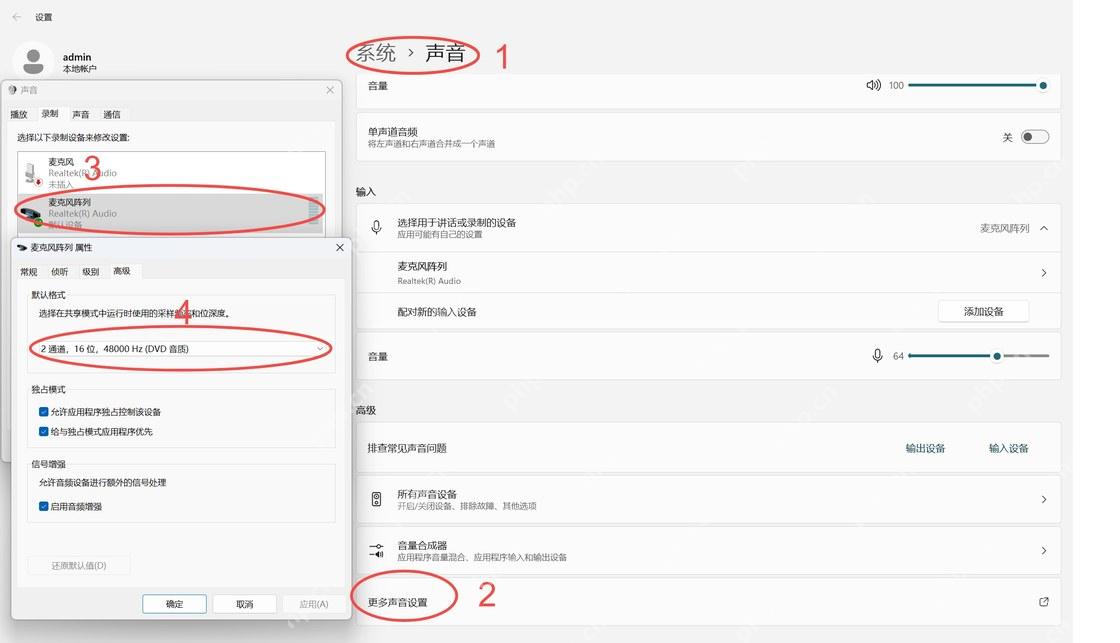Click the volume mixer sliders icon
The width and height of the screenshot is (1120, 643).
376,551
